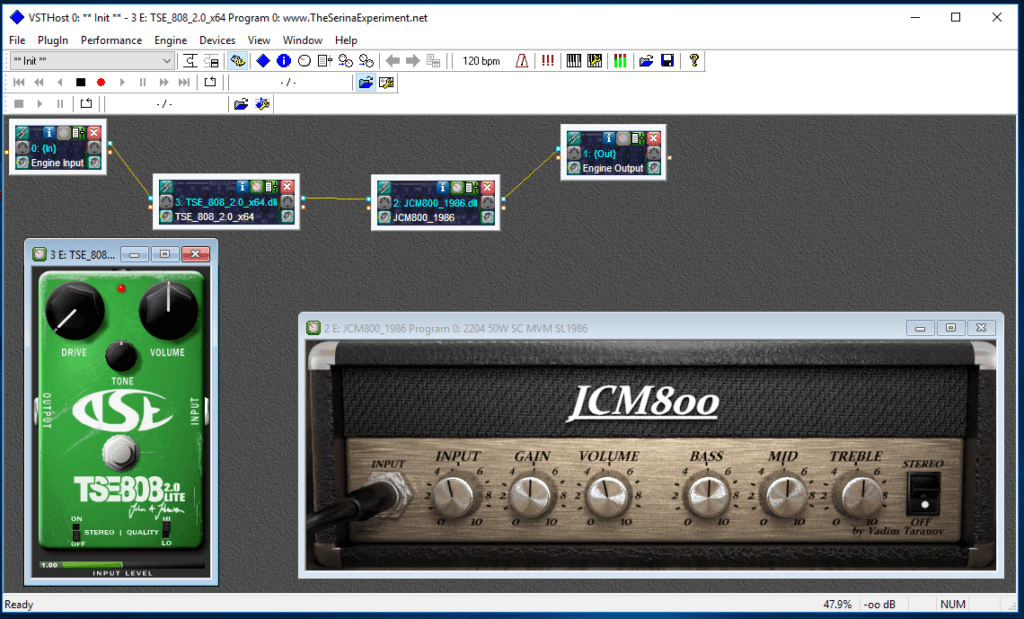The width and height of the screenshot is (1024, 619).
Task: Click the JCM800 logo on the amp
Action: pyautogui.click(x=644, y=402)
